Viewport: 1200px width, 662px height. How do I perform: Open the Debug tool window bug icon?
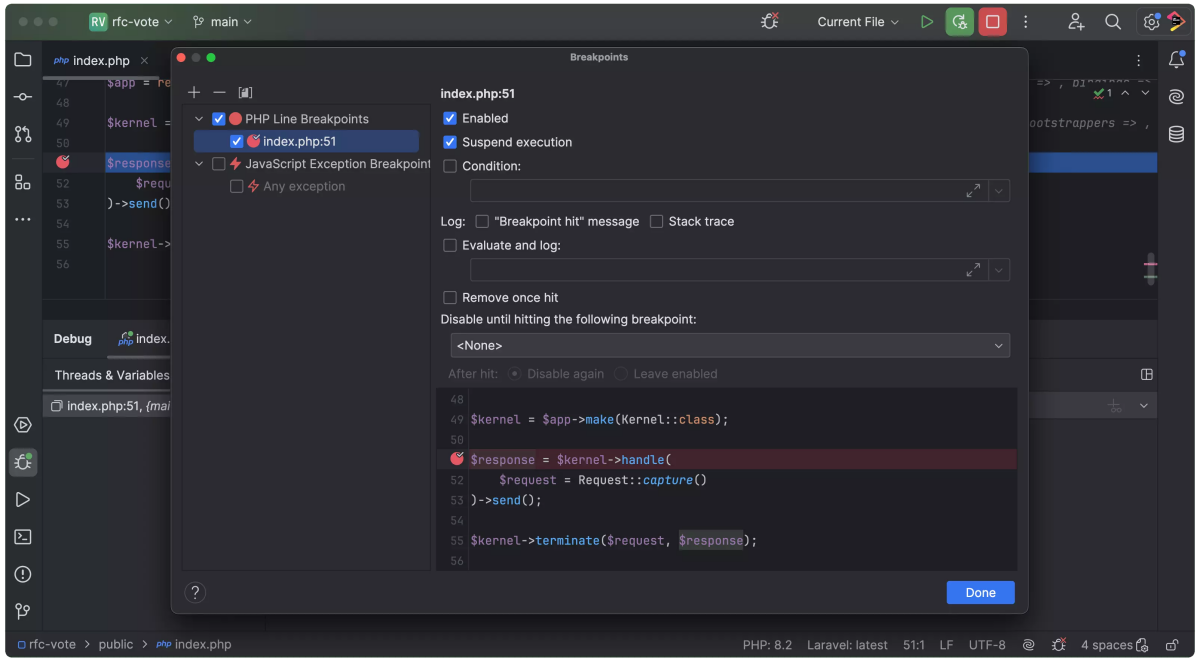click(x=22, y=462)
